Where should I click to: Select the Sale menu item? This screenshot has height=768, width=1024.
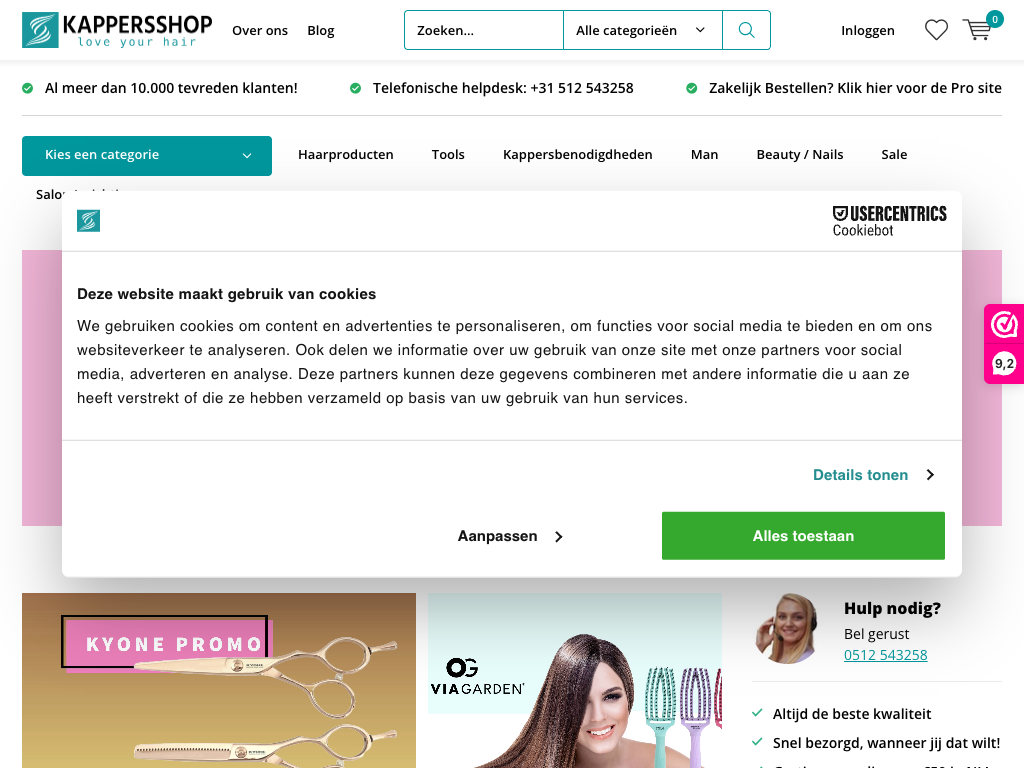tap(893, 155)
